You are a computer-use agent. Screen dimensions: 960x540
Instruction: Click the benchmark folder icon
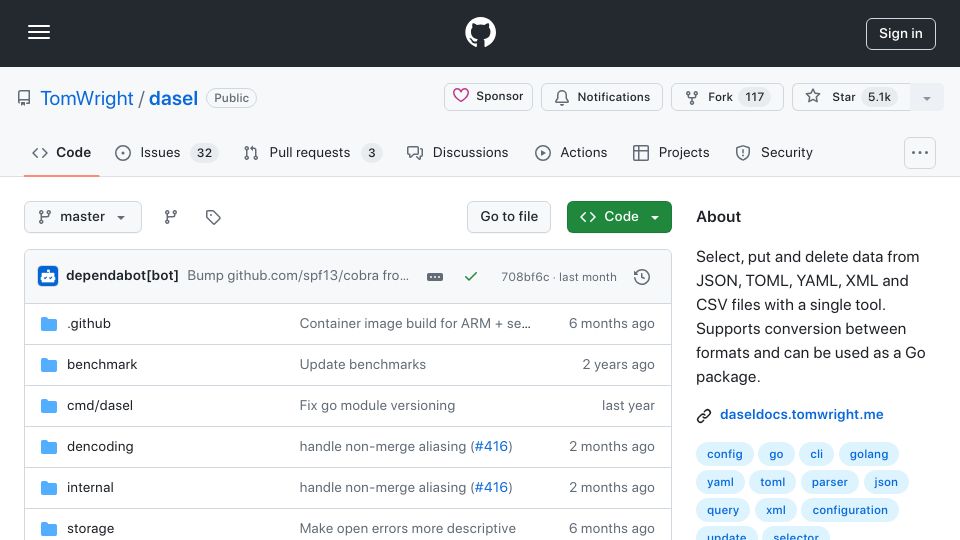tap(49, 365)
